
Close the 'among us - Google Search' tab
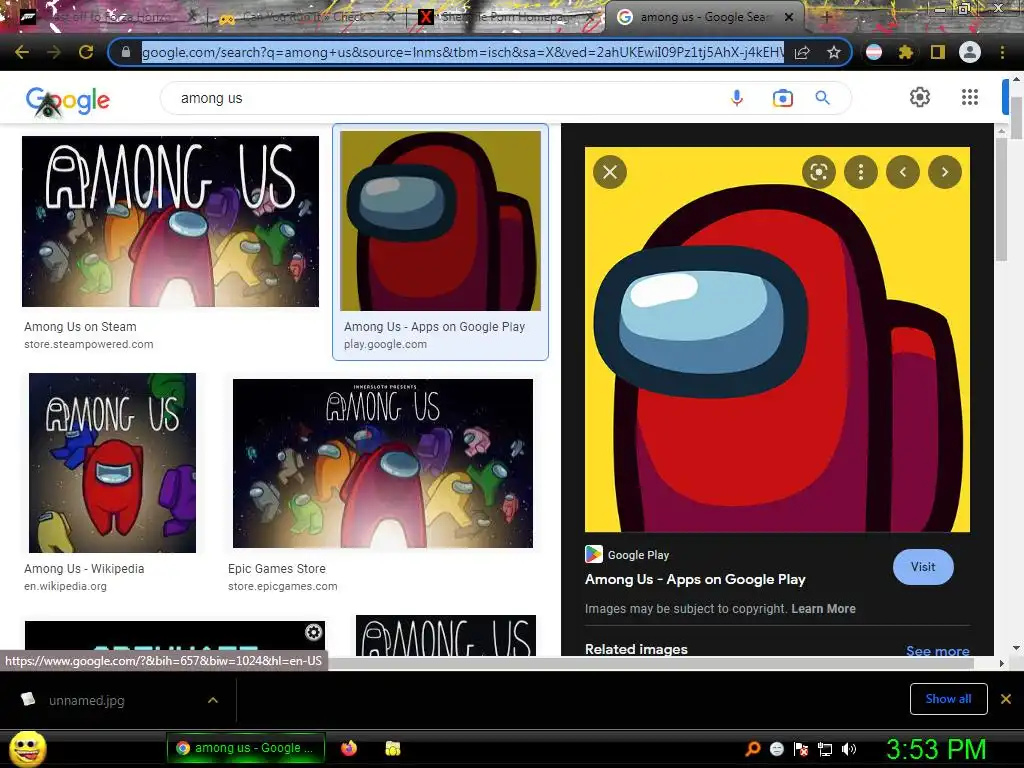click(789, 17)
